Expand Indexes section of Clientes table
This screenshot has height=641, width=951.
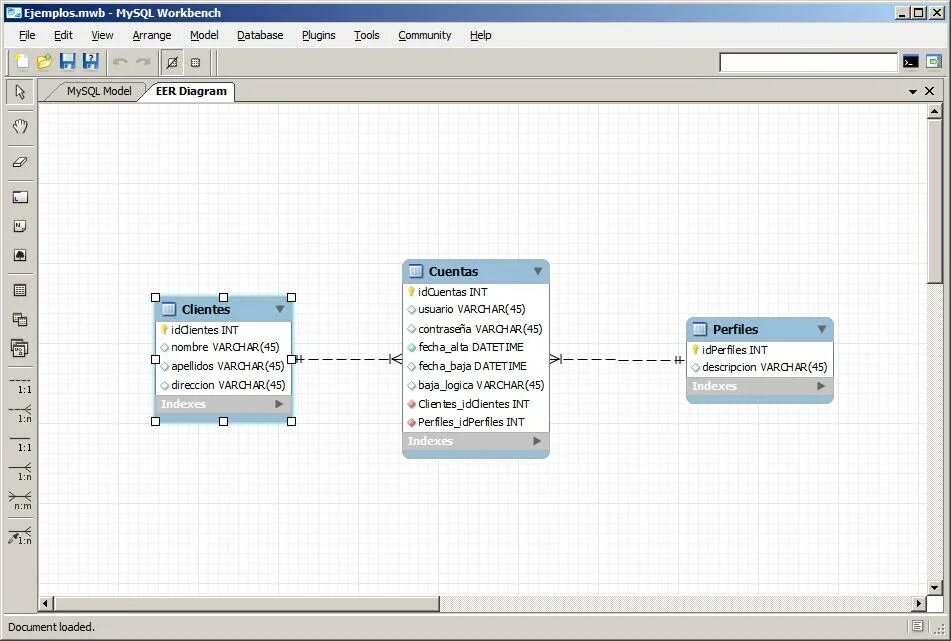pos(279,404)
